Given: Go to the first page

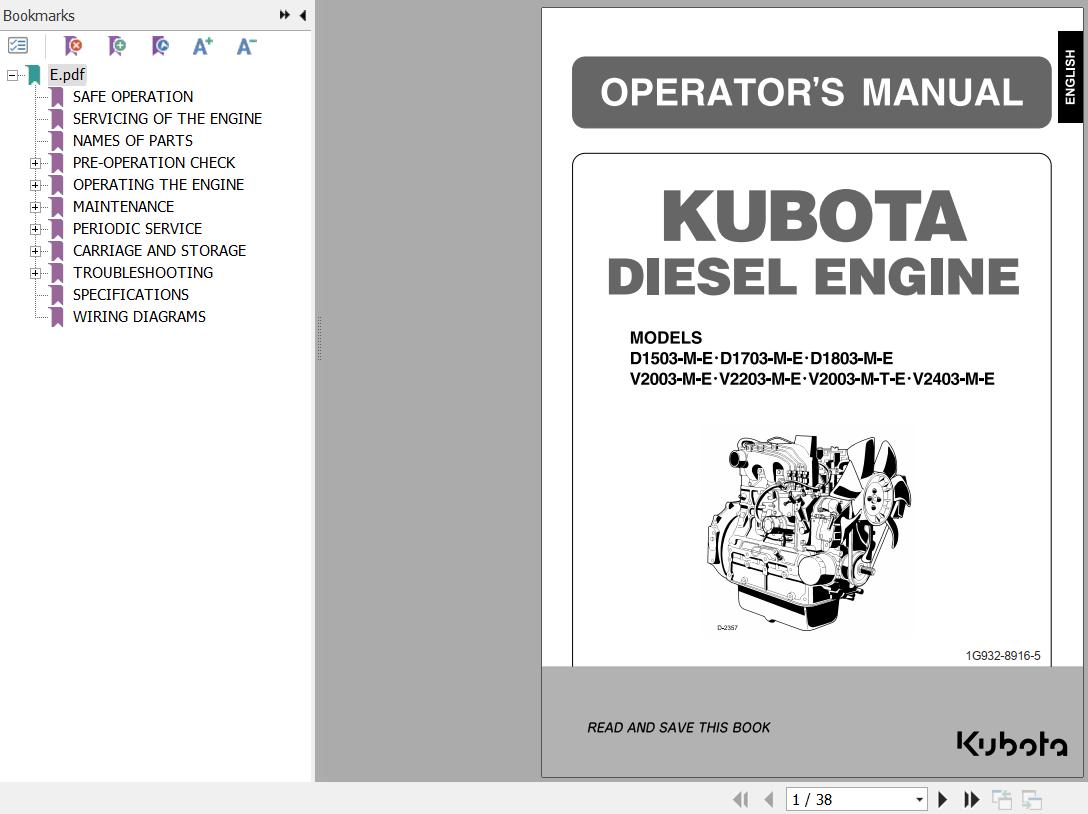Looking at the screenshot, I should pos(740,799).
